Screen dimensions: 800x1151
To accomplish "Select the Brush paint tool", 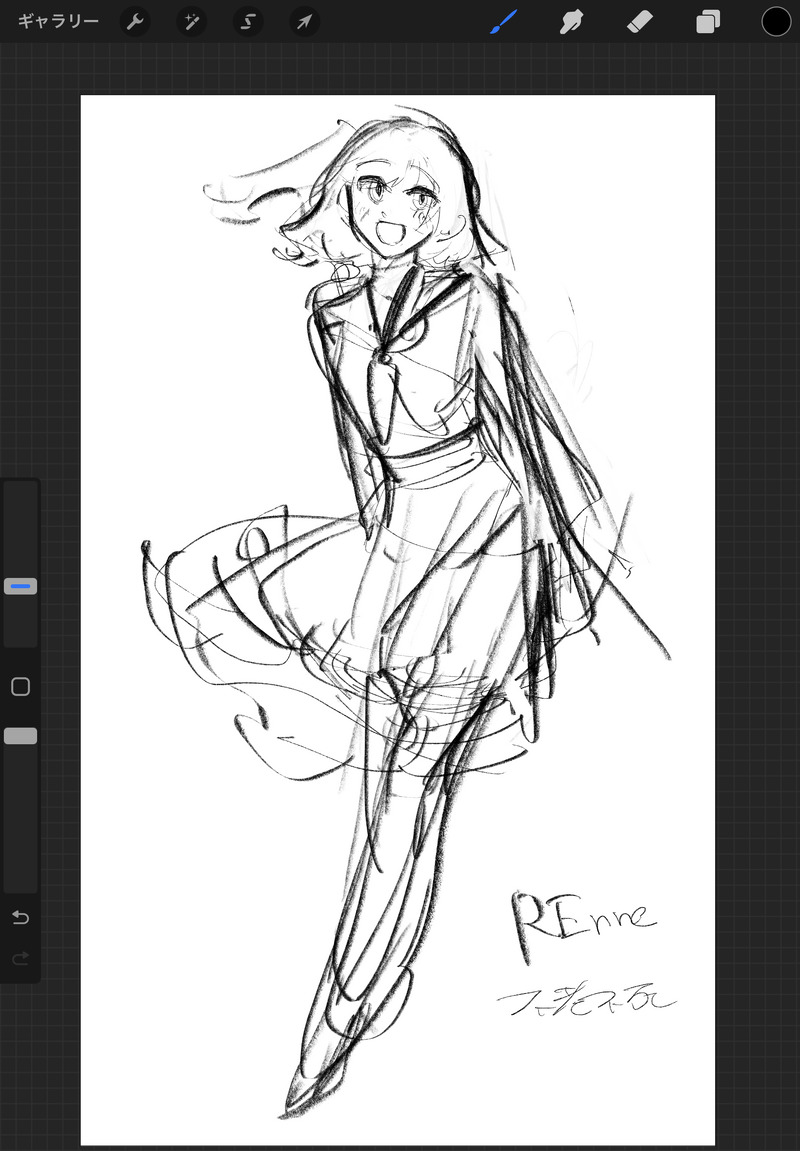I will pos(503,22).
